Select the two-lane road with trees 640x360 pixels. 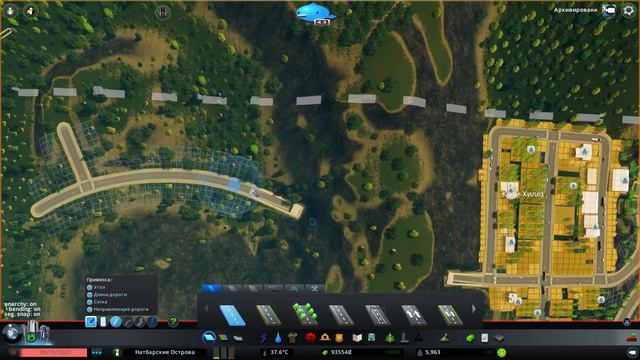tap(305, 315)
